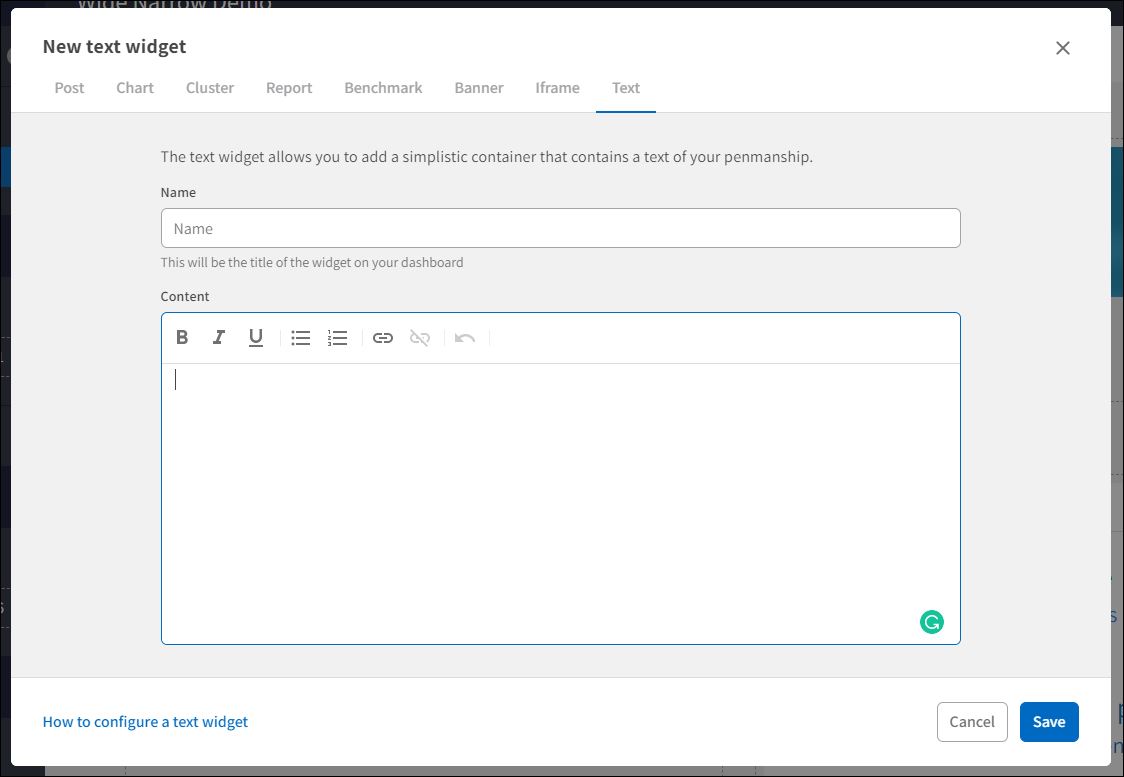
Task: Create a numbered list
Action: coord(337,337)
